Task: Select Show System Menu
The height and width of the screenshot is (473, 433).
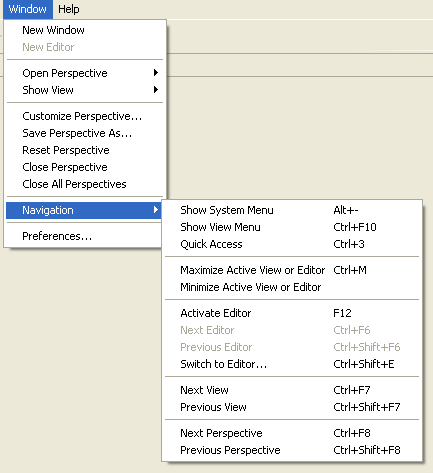Action: (292, 210)
